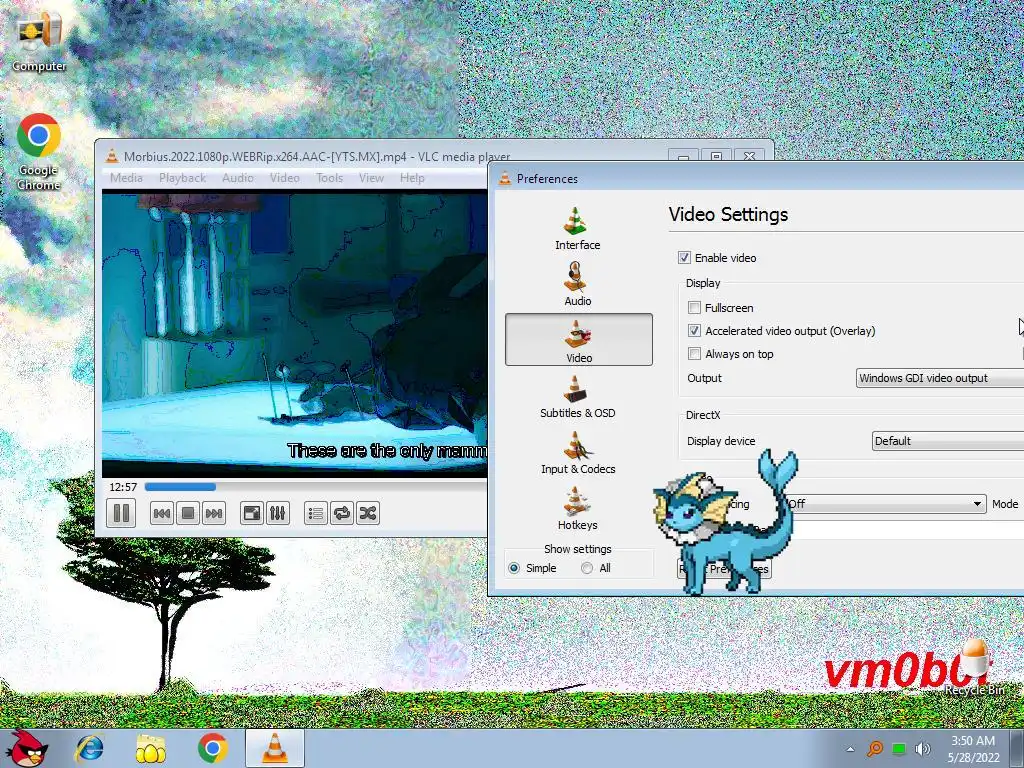Toggle fullscreen video button in VLC
1024x768 pixels.
click(x=252, y=513)
